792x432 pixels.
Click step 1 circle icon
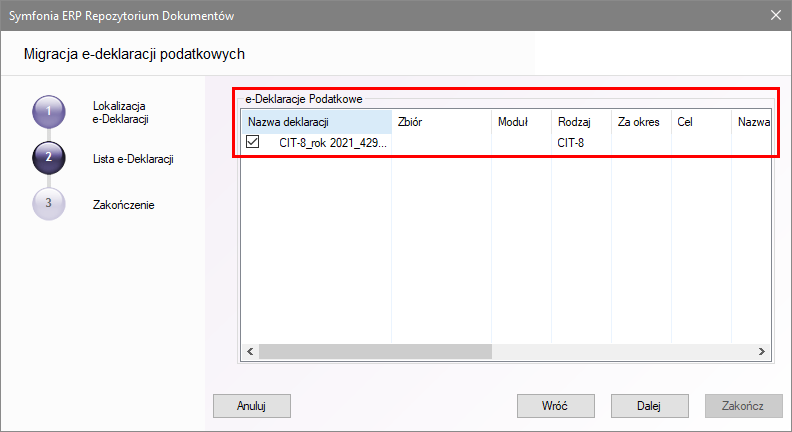click(x=49, y=112)
